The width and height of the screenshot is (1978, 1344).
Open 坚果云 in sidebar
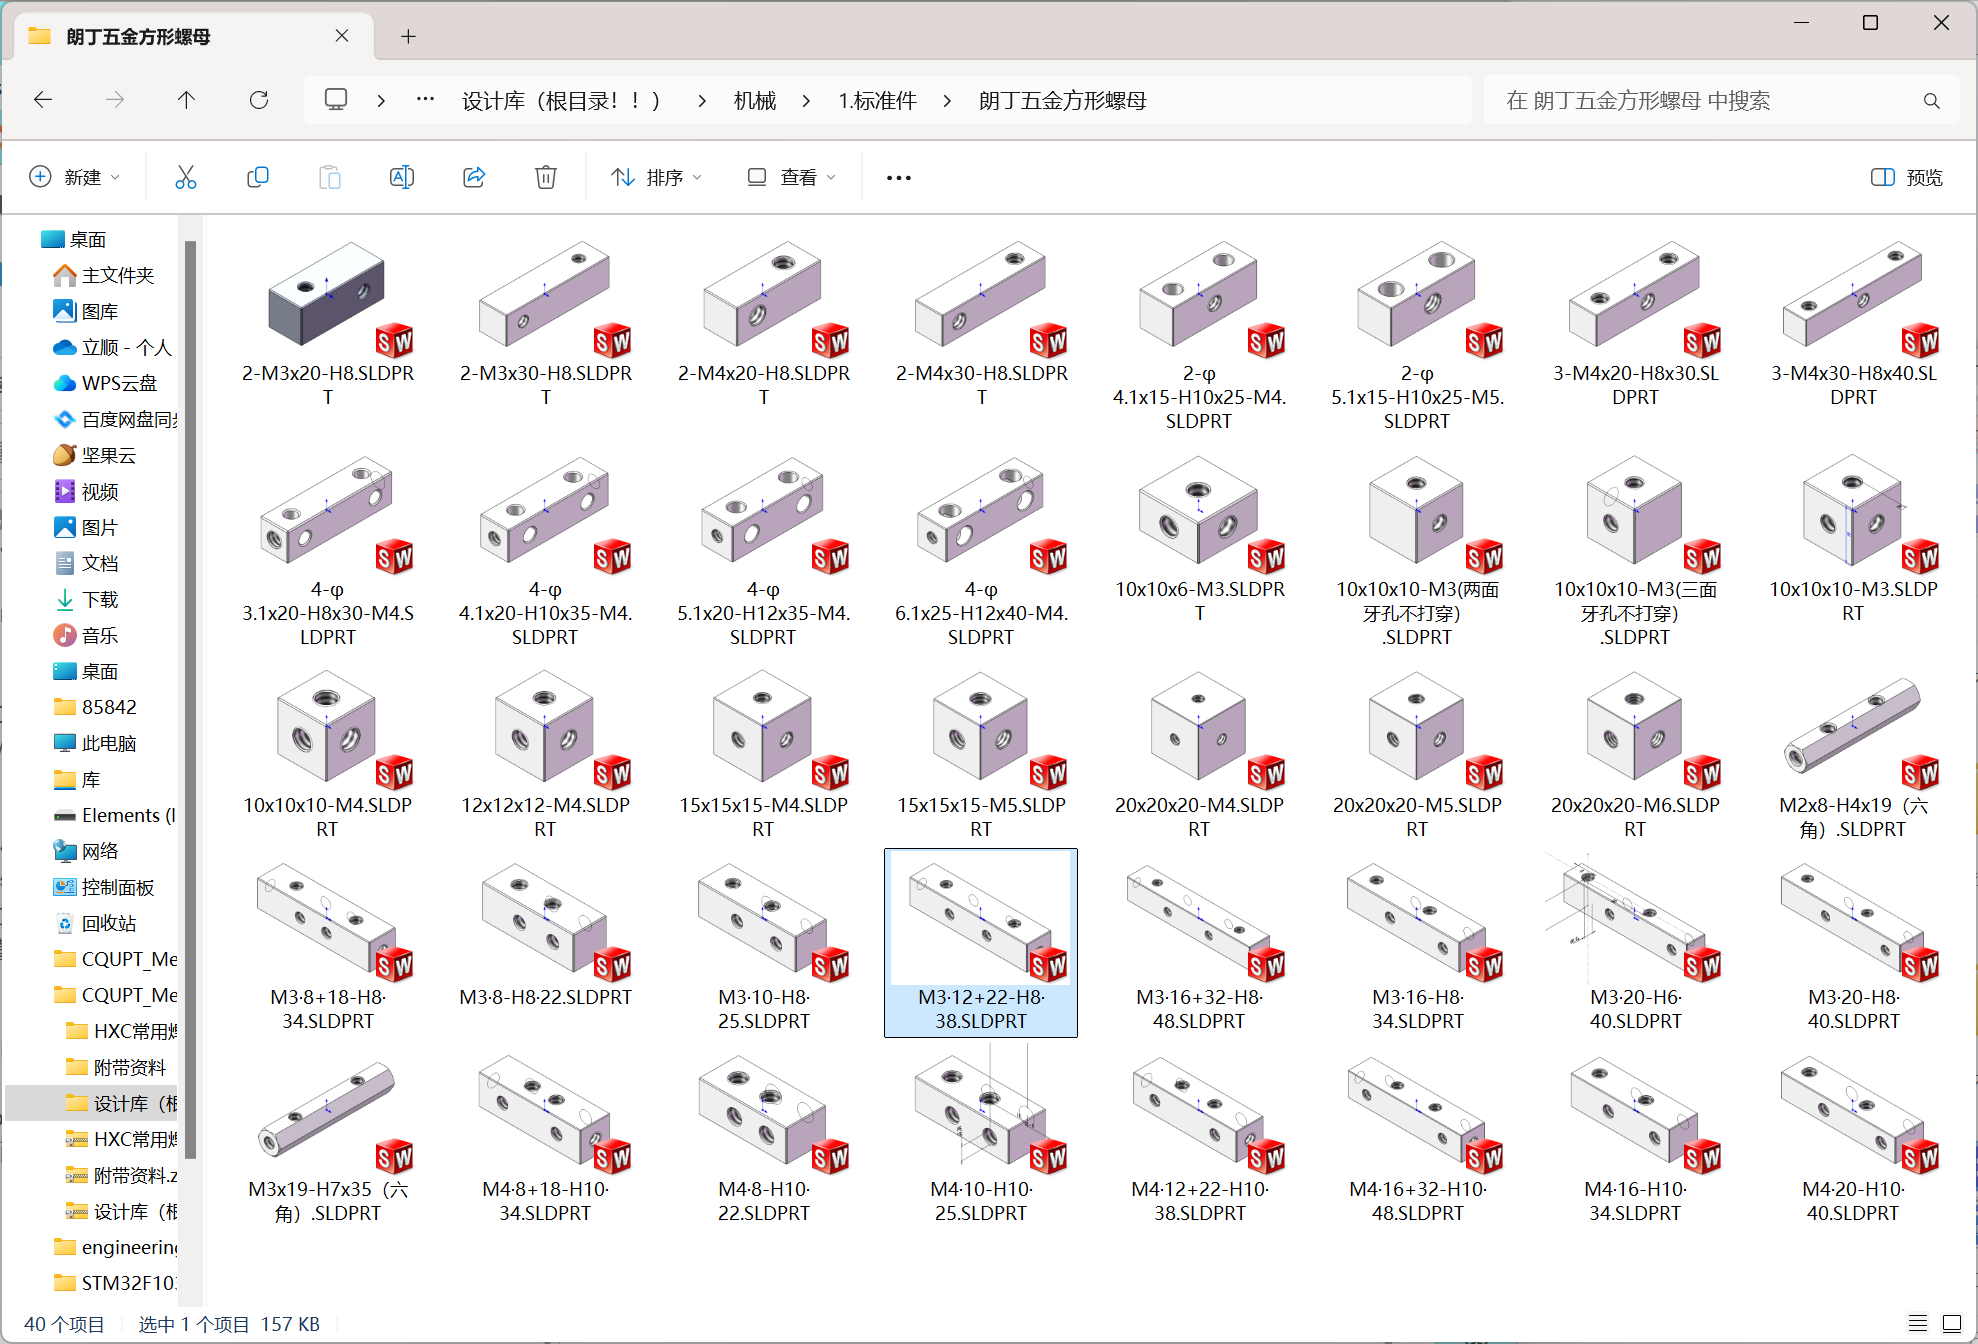click(94, 455)
